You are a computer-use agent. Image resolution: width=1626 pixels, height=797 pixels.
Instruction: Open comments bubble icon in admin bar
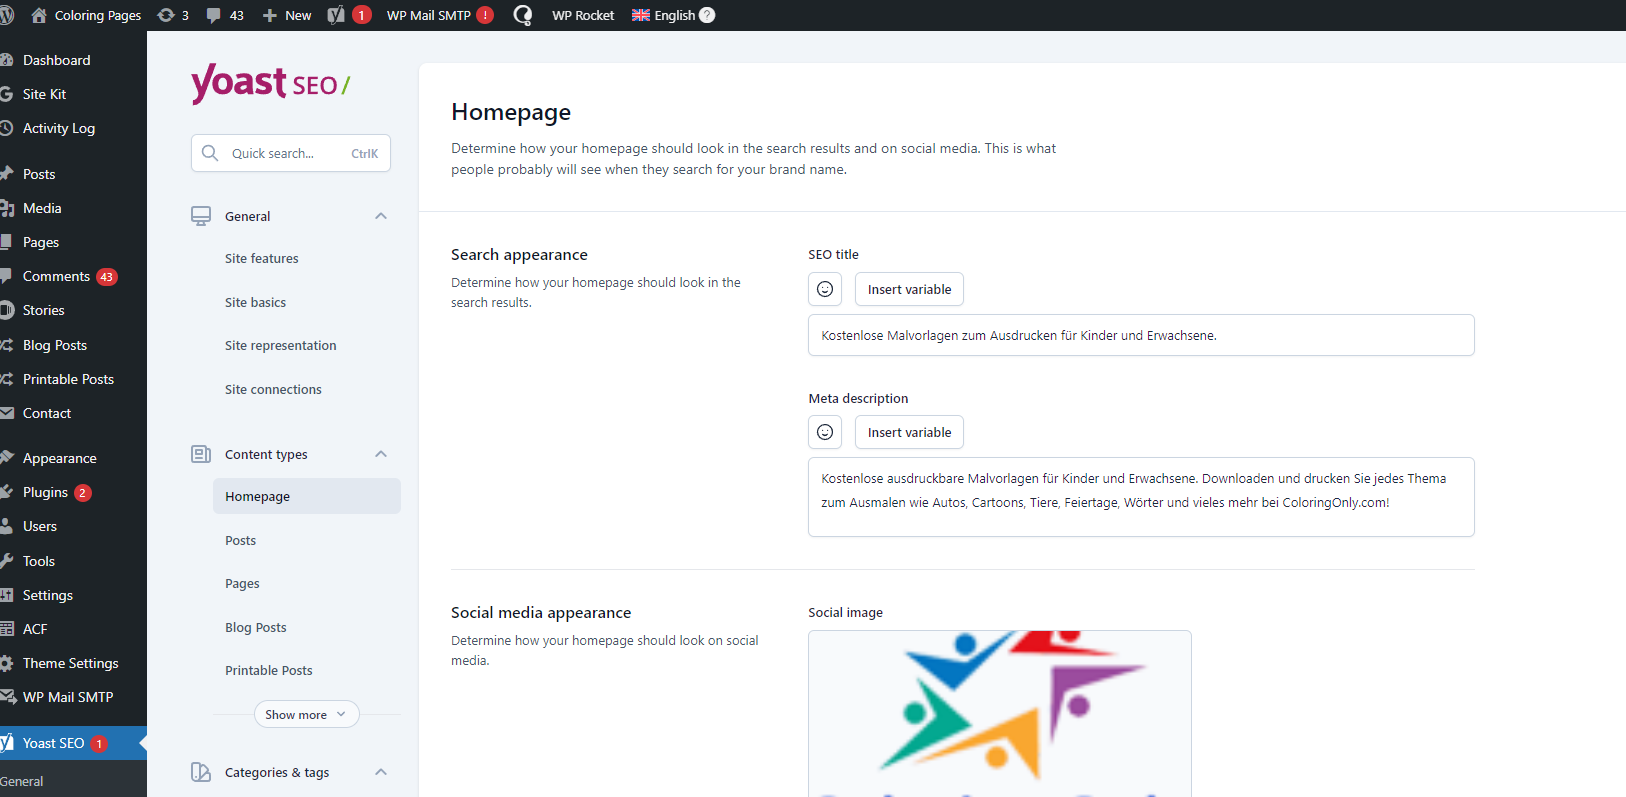coord(213,15)
